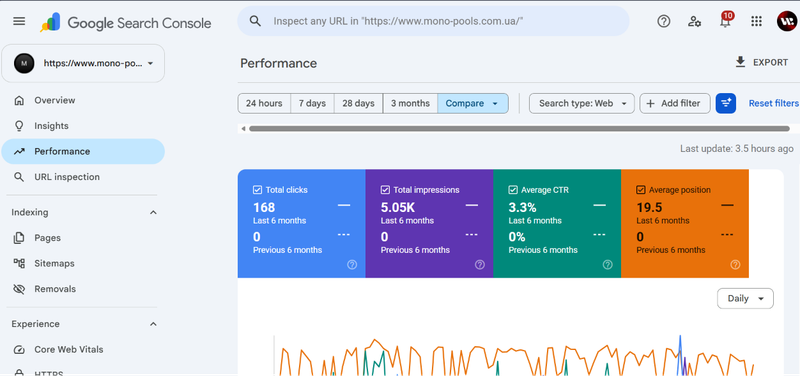800x376 pixels.
Task: Open the property selector dropdown
Action: coord(83,63)
